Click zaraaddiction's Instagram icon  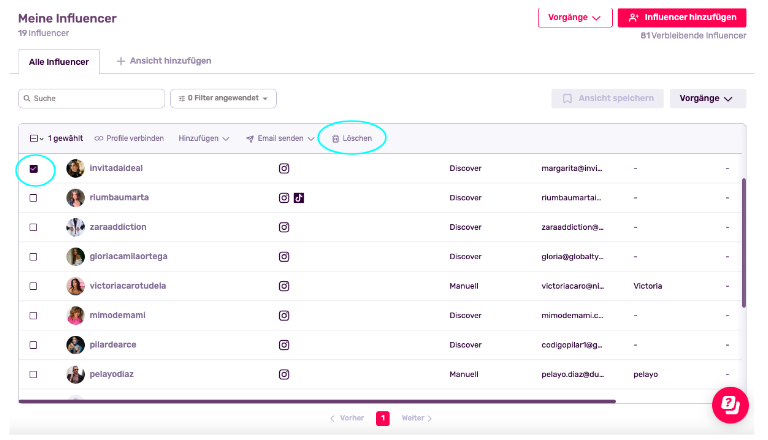click(x=284, y=227)
